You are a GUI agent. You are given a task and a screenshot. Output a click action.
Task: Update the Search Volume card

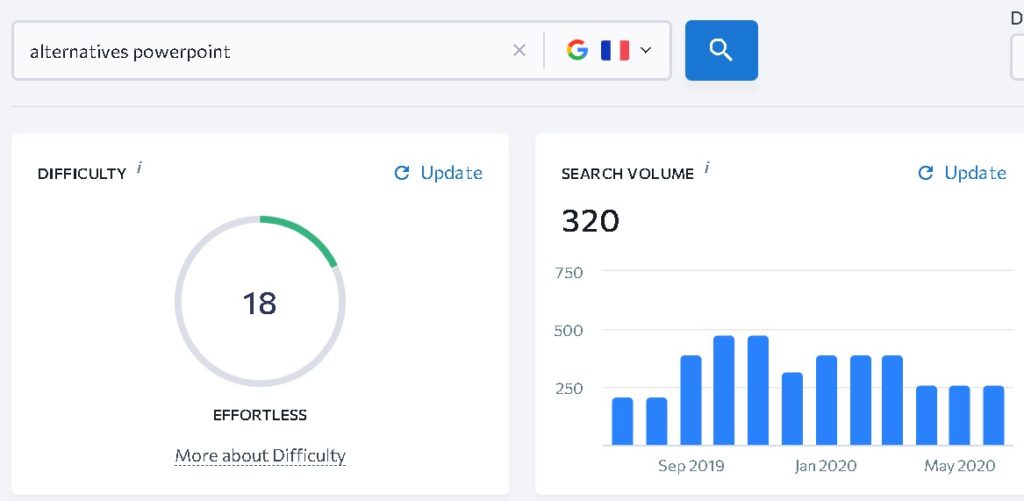click(x=962, y=173)
